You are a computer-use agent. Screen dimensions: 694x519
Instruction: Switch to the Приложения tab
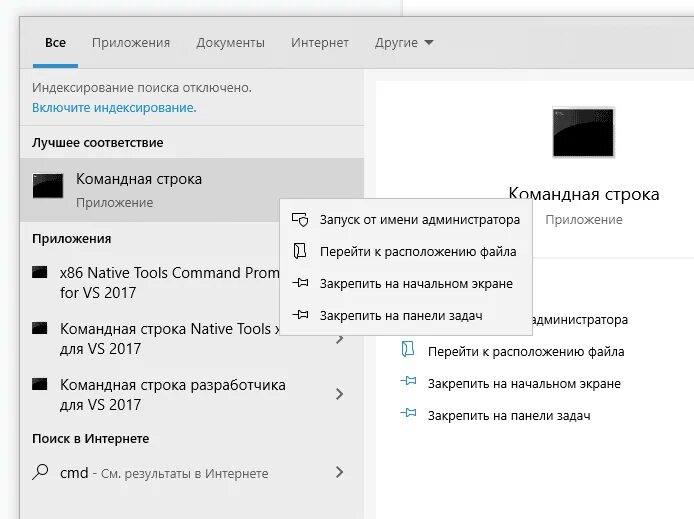(x=131, y=43)
